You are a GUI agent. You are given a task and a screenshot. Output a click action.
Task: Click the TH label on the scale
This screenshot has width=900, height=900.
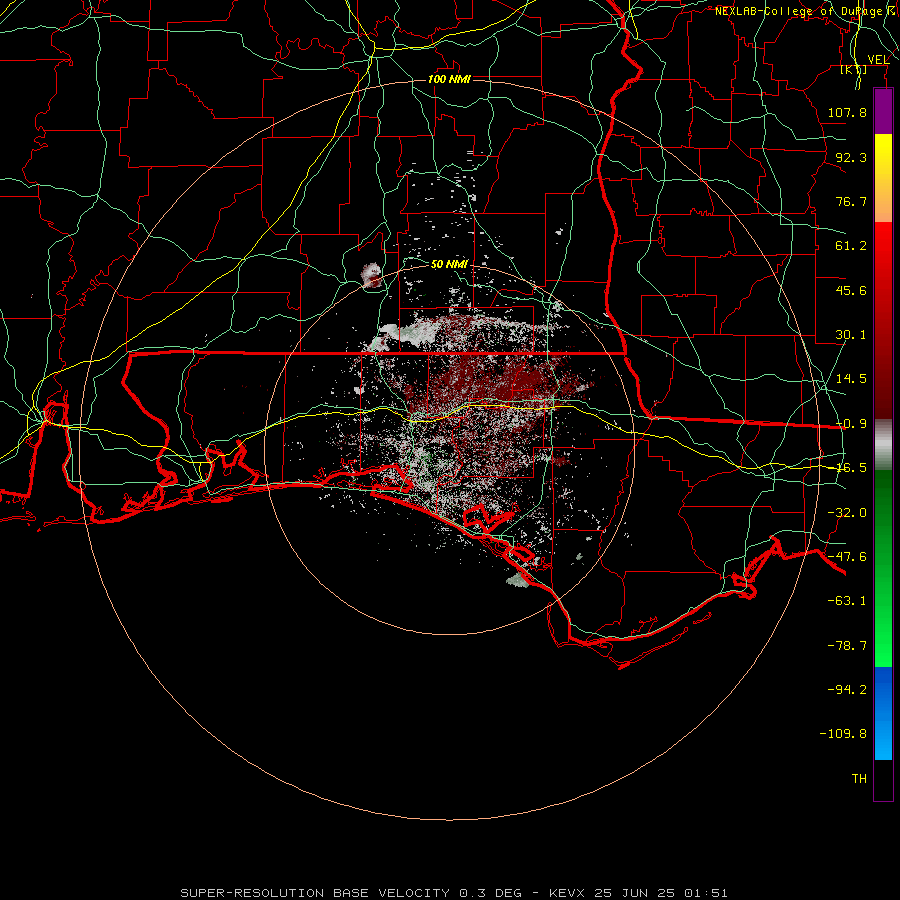859,779
